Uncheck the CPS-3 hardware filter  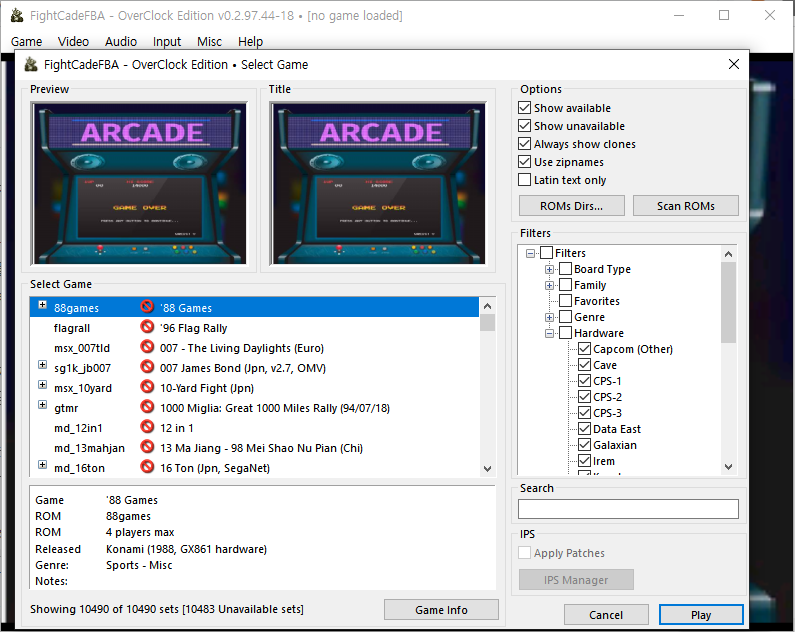tap(585, 413)
